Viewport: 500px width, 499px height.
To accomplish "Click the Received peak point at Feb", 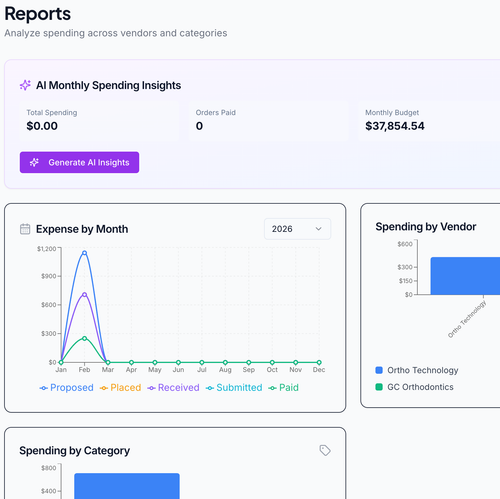I will pyautogui.click(x=85, y=295).
